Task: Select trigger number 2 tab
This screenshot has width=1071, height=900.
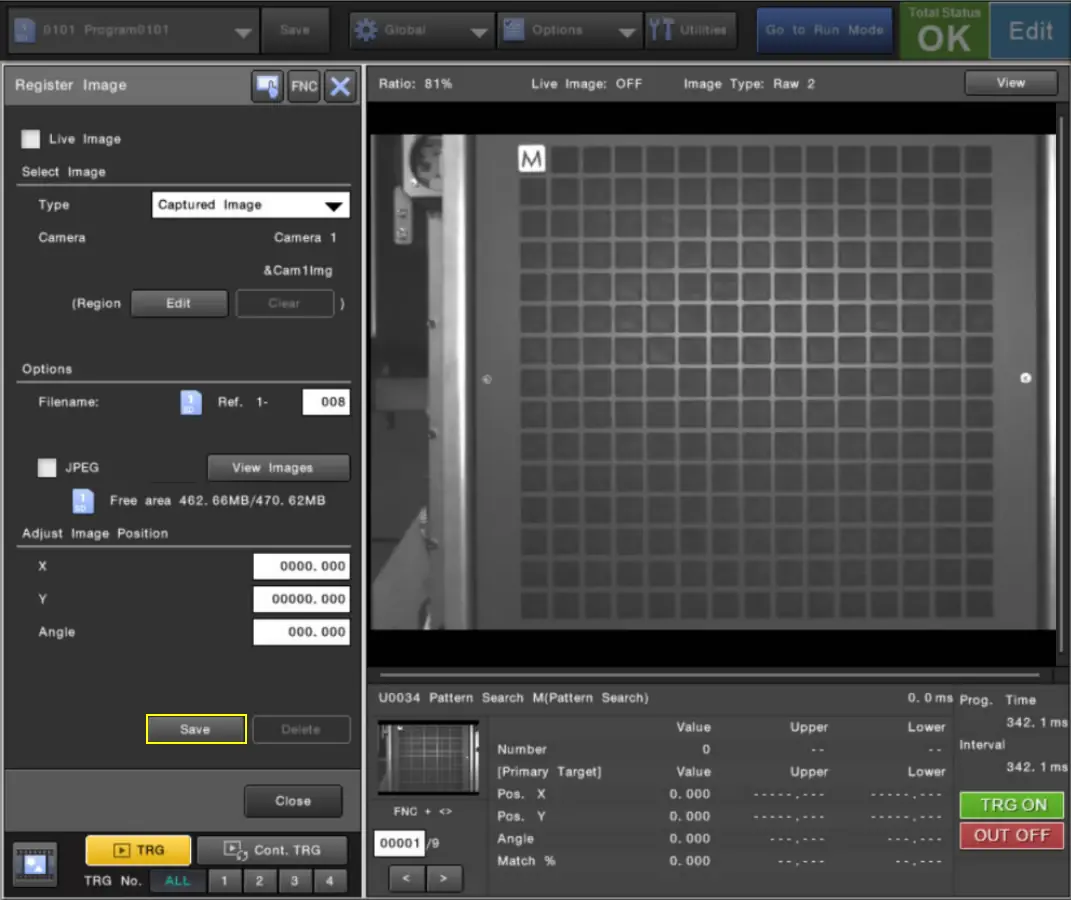Action: [x=259, y=881]
